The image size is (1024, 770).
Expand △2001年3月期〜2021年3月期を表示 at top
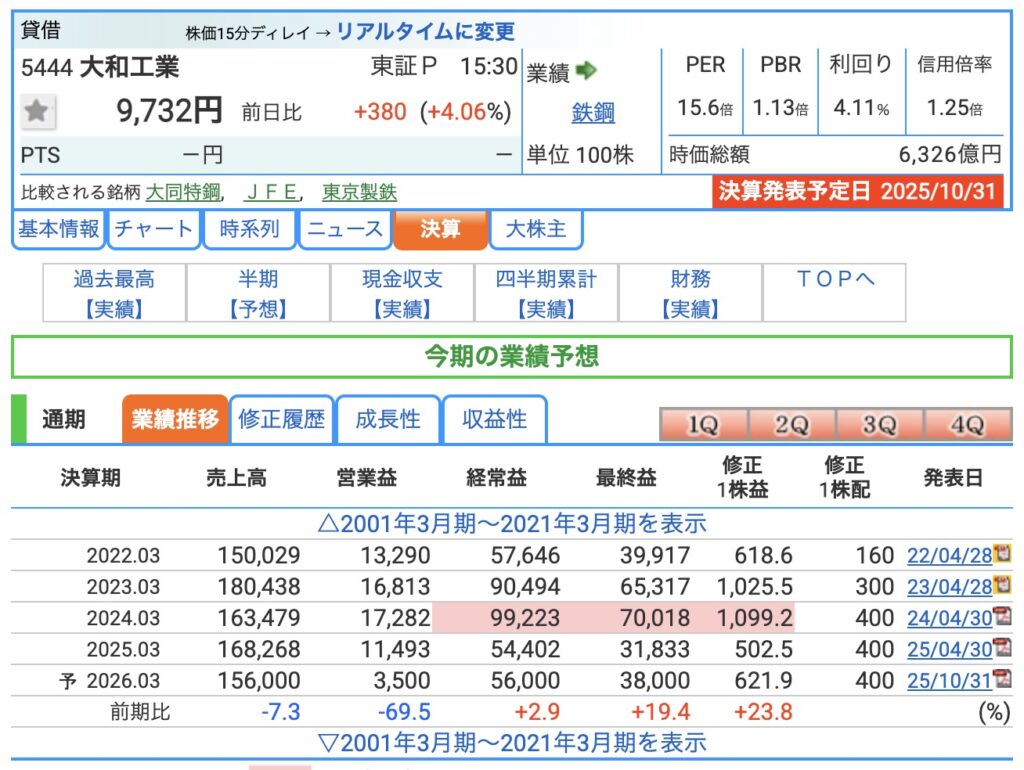coord(511,523)
